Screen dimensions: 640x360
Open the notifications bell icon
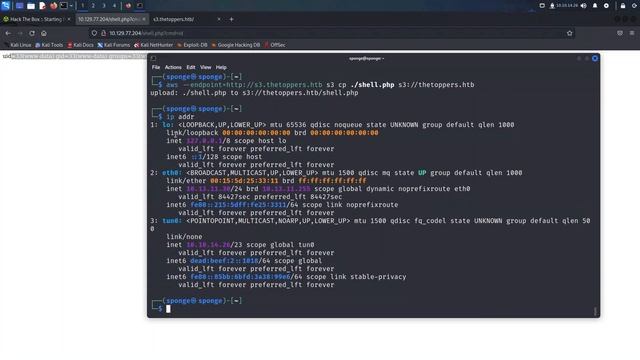click(x=595, y=6)
